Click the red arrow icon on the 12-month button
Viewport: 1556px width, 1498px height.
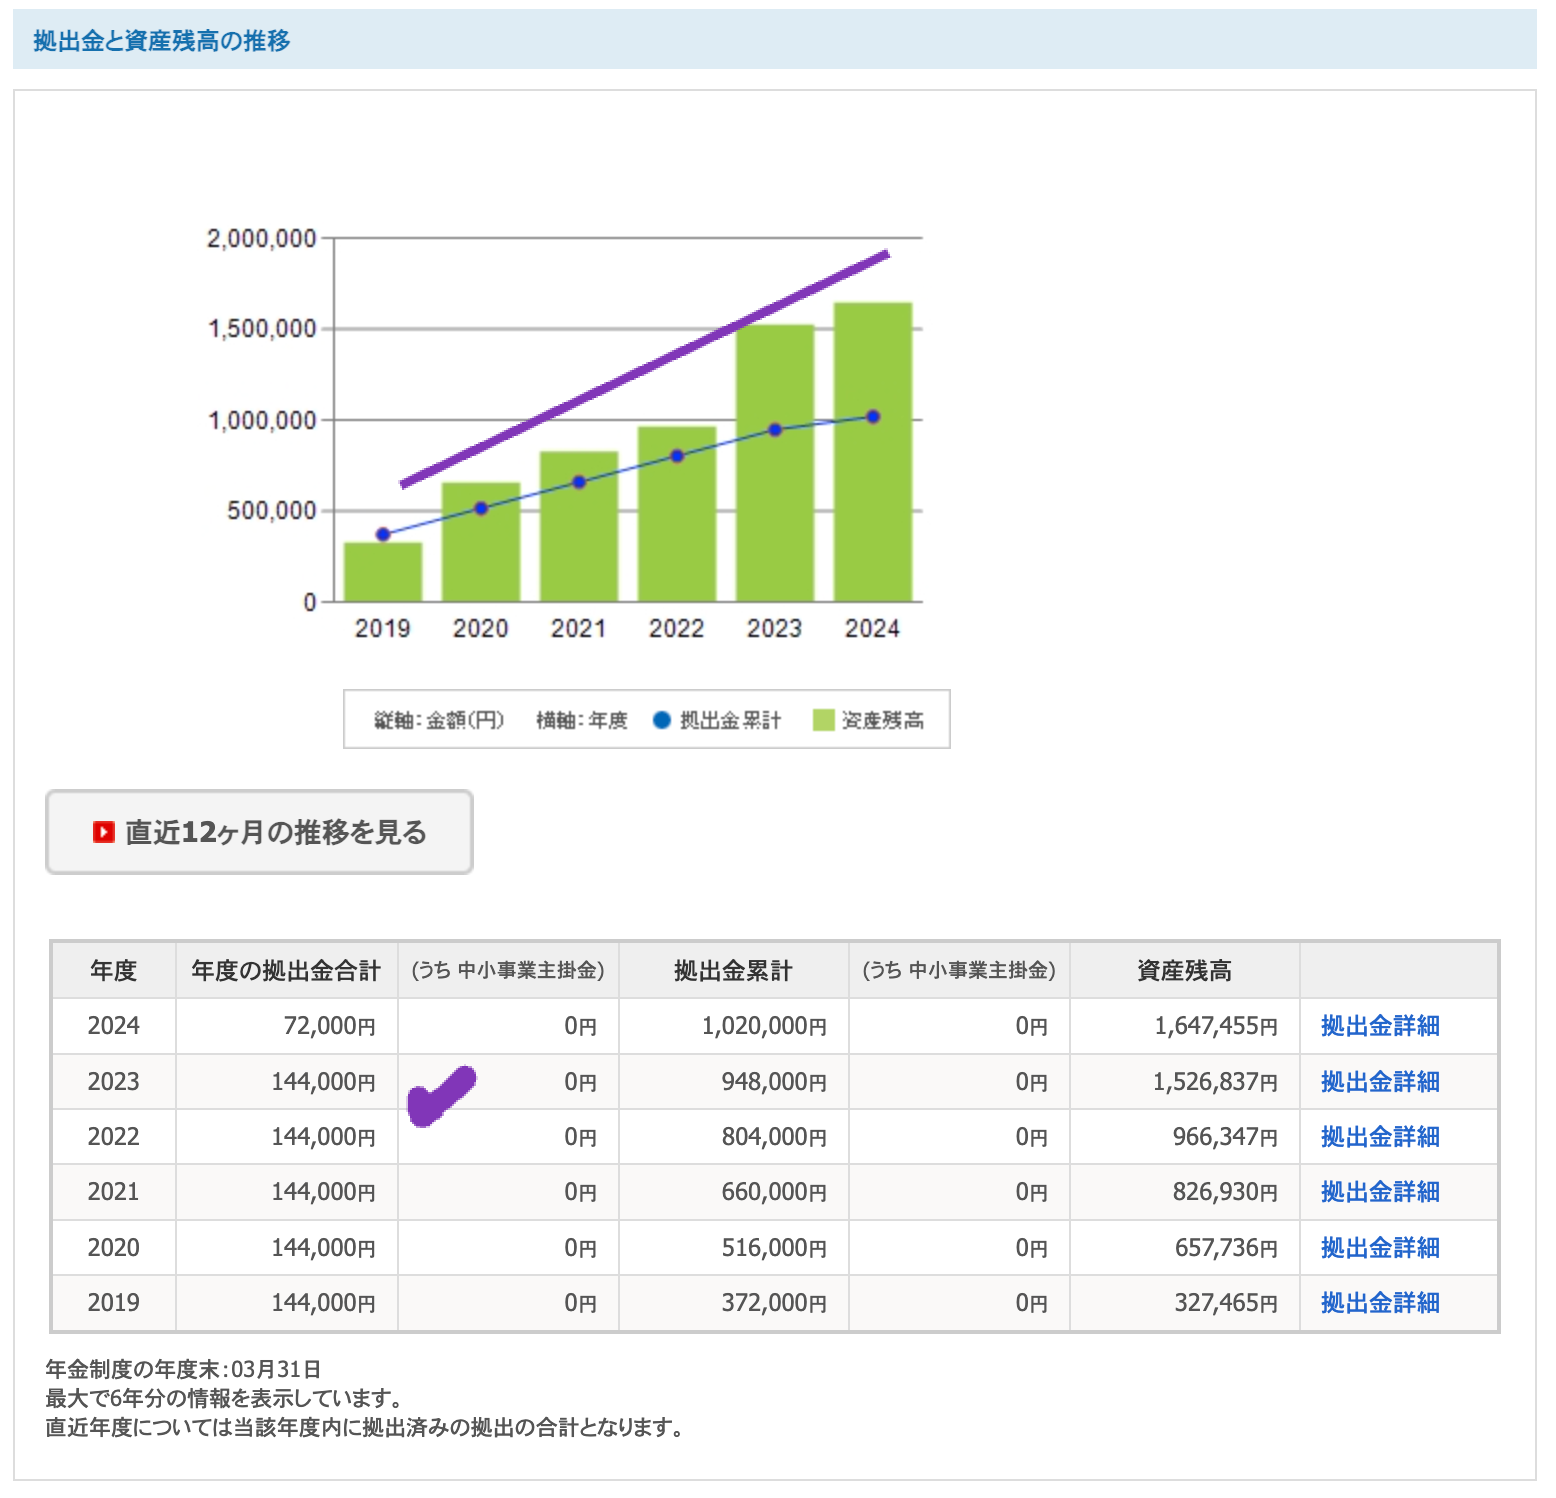point(104,832)
